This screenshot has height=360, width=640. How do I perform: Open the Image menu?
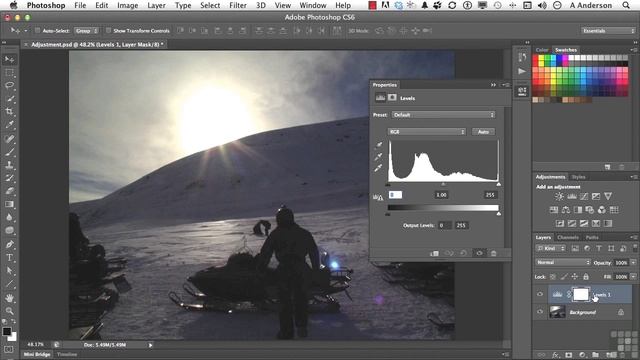(x=127, y=5)
